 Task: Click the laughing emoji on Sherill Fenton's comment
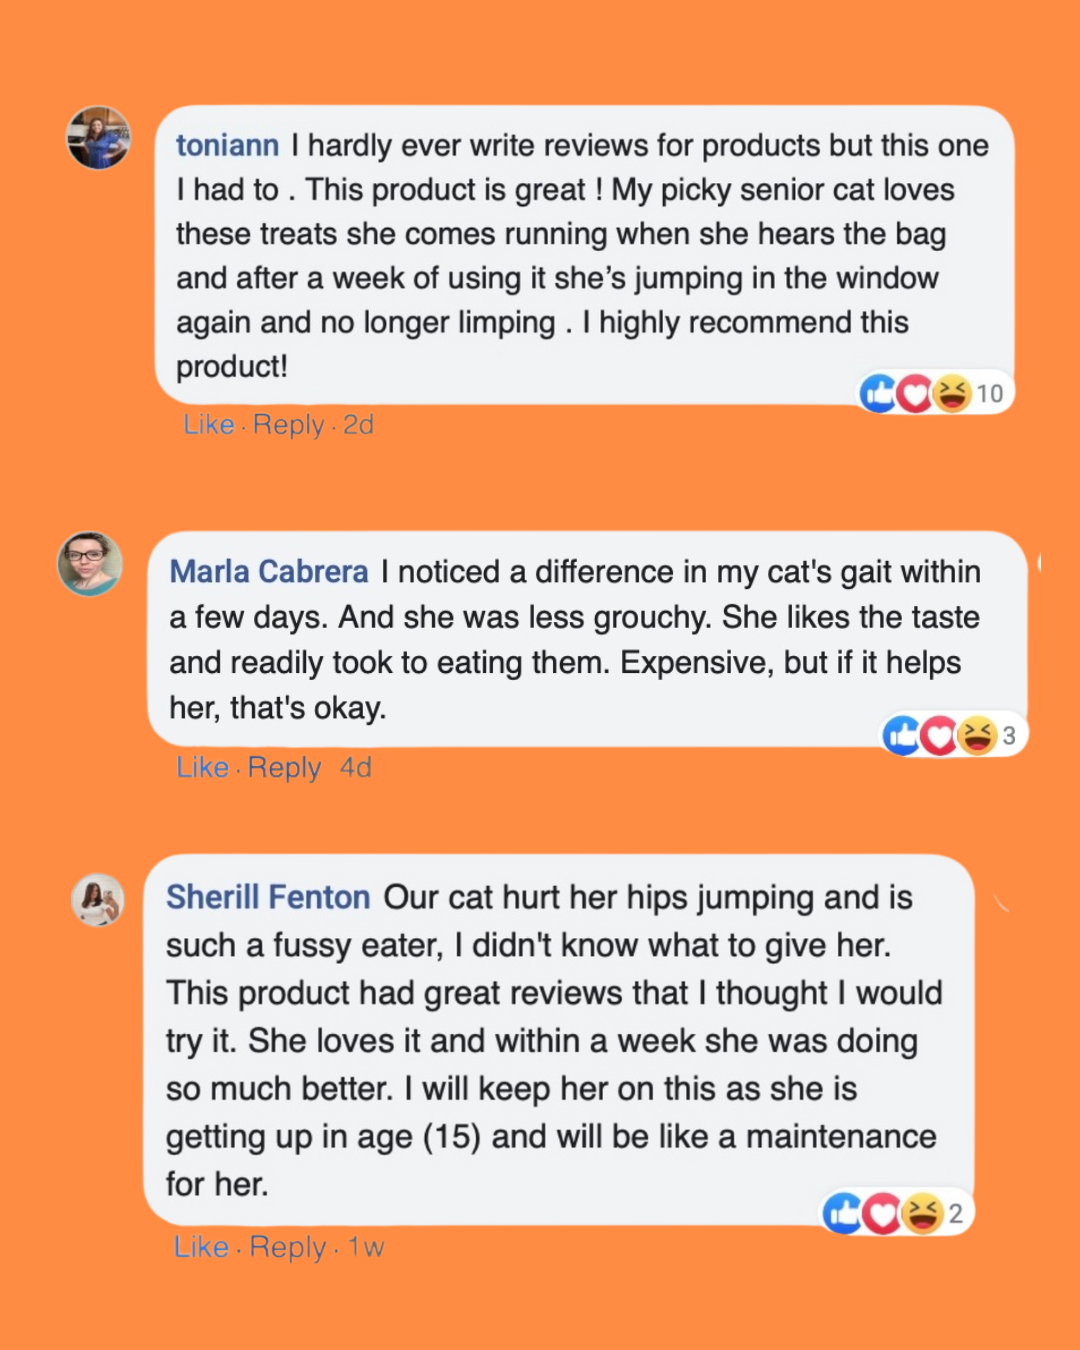click(x=921, y=1214)
